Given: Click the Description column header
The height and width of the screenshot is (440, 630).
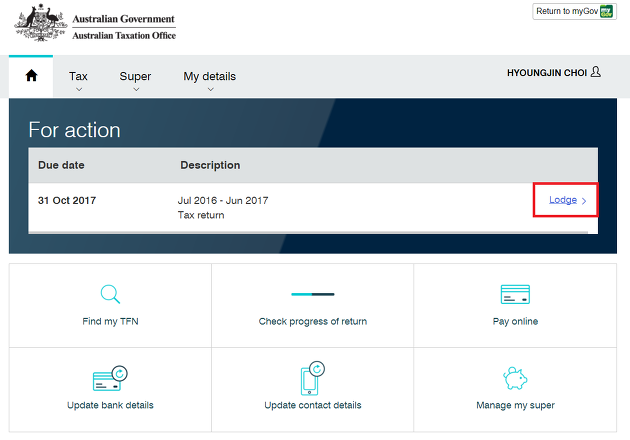Looking at the screenshot, I should [210, 165].
